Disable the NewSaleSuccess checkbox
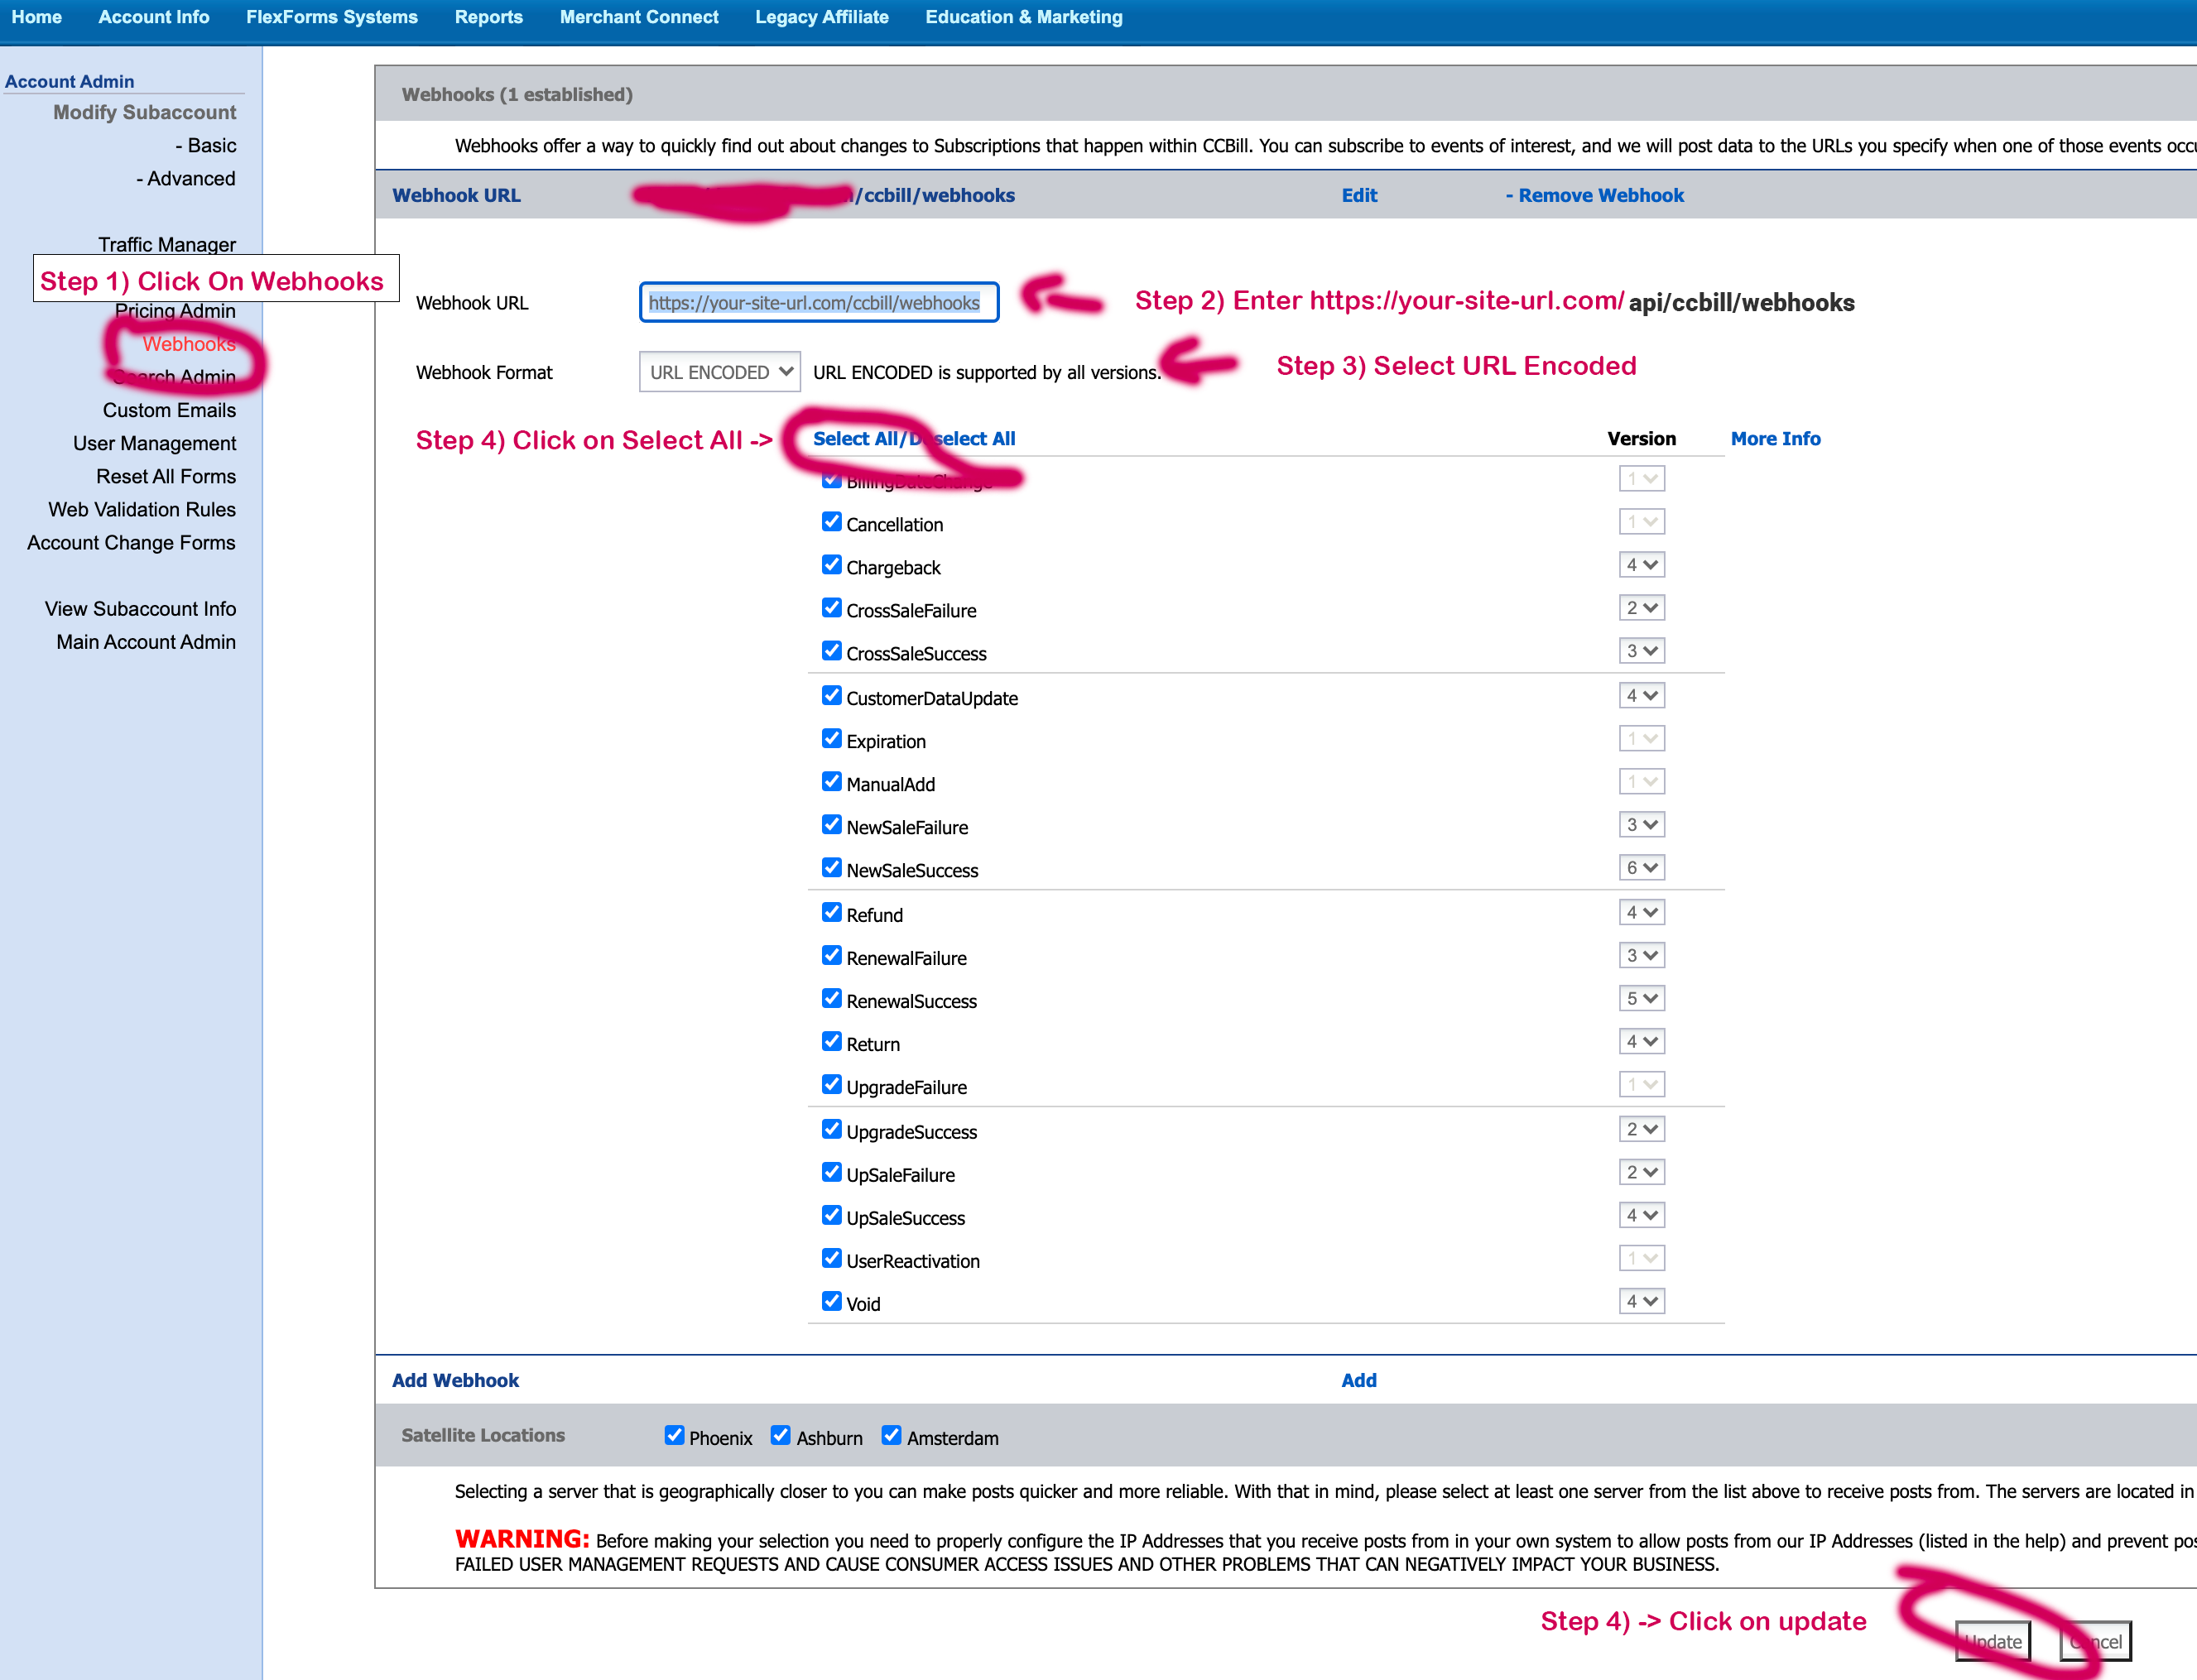2197x1680 pixels. click(831, 868)
